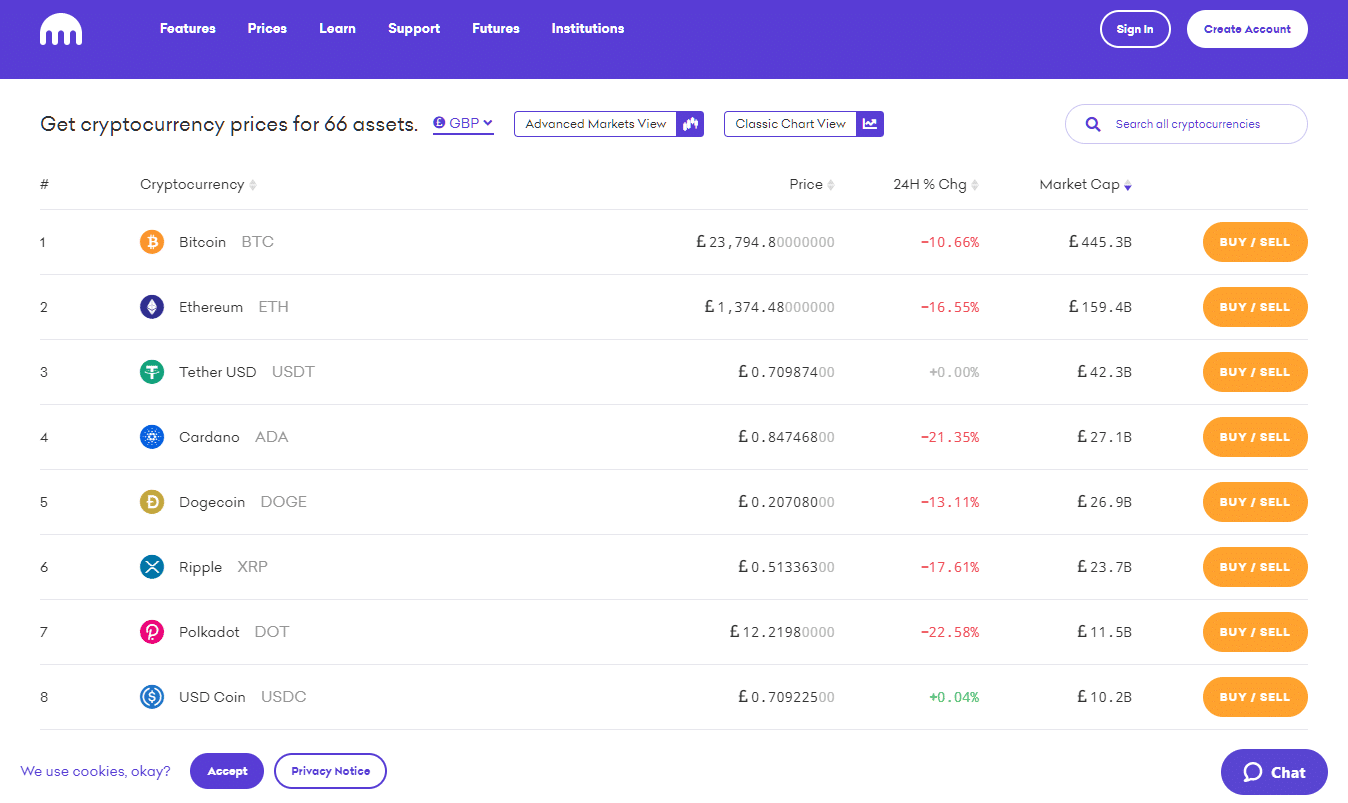The image size is (1348, 803).
Task: Click the Ethereum name link
Action: click(211, 307)
